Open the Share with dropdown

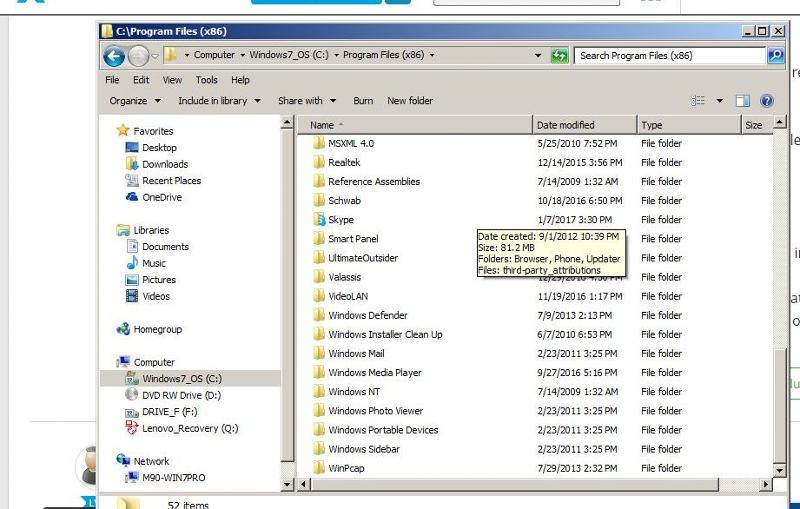tap(307, 101)
